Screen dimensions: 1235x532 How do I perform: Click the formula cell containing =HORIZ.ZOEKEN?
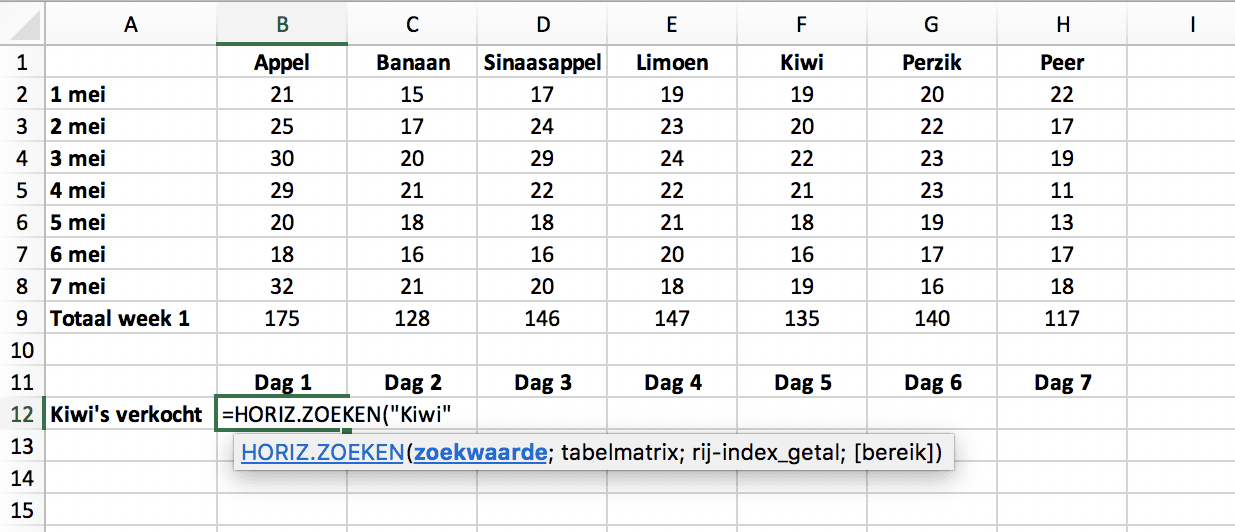282,413
